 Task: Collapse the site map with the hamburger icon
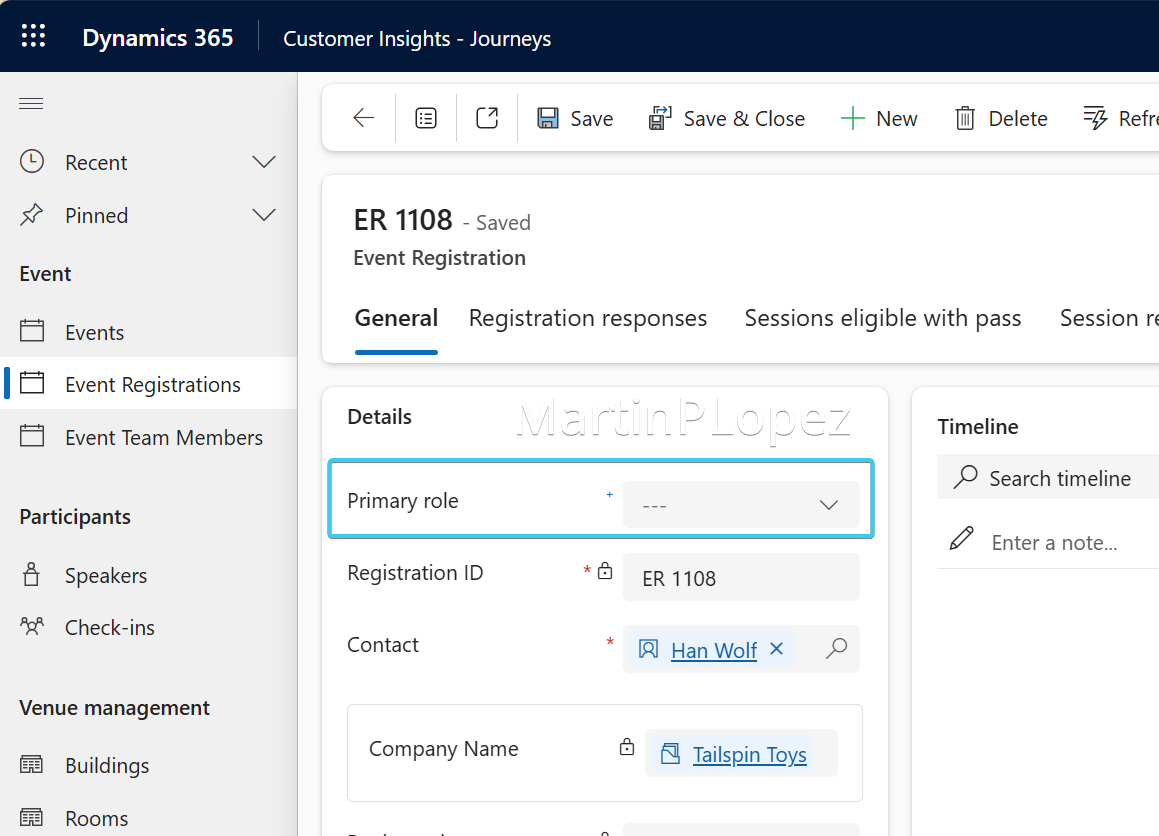[30, 103]
